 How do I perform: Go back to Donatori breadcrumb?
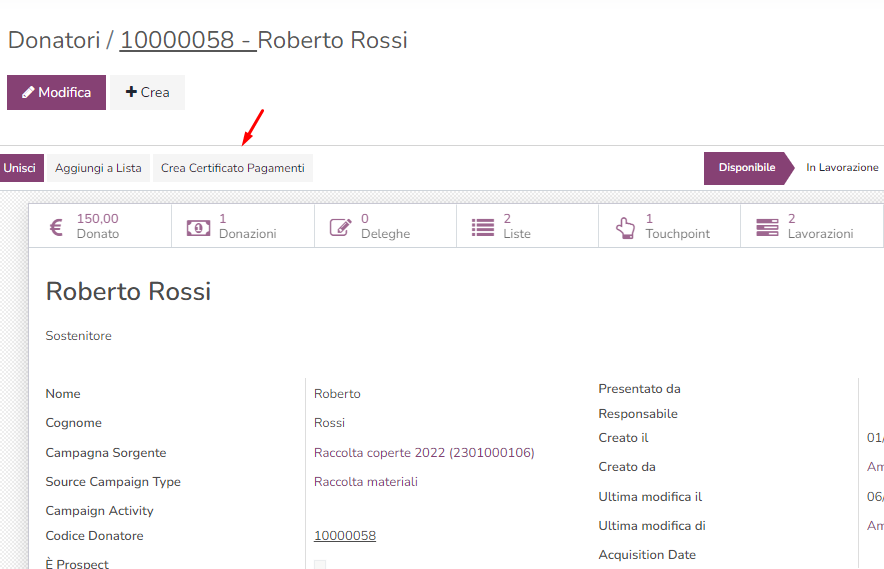click(54, 41)
